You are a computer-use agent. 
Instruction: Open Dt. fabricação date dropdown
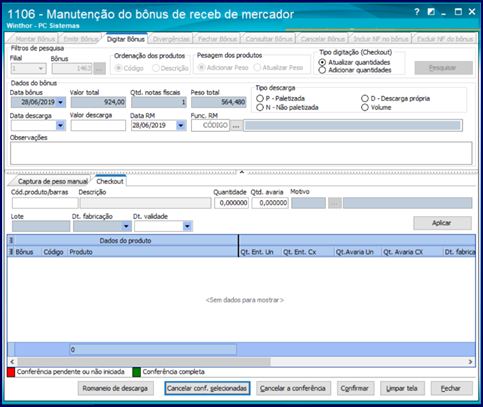click(126, 226)
